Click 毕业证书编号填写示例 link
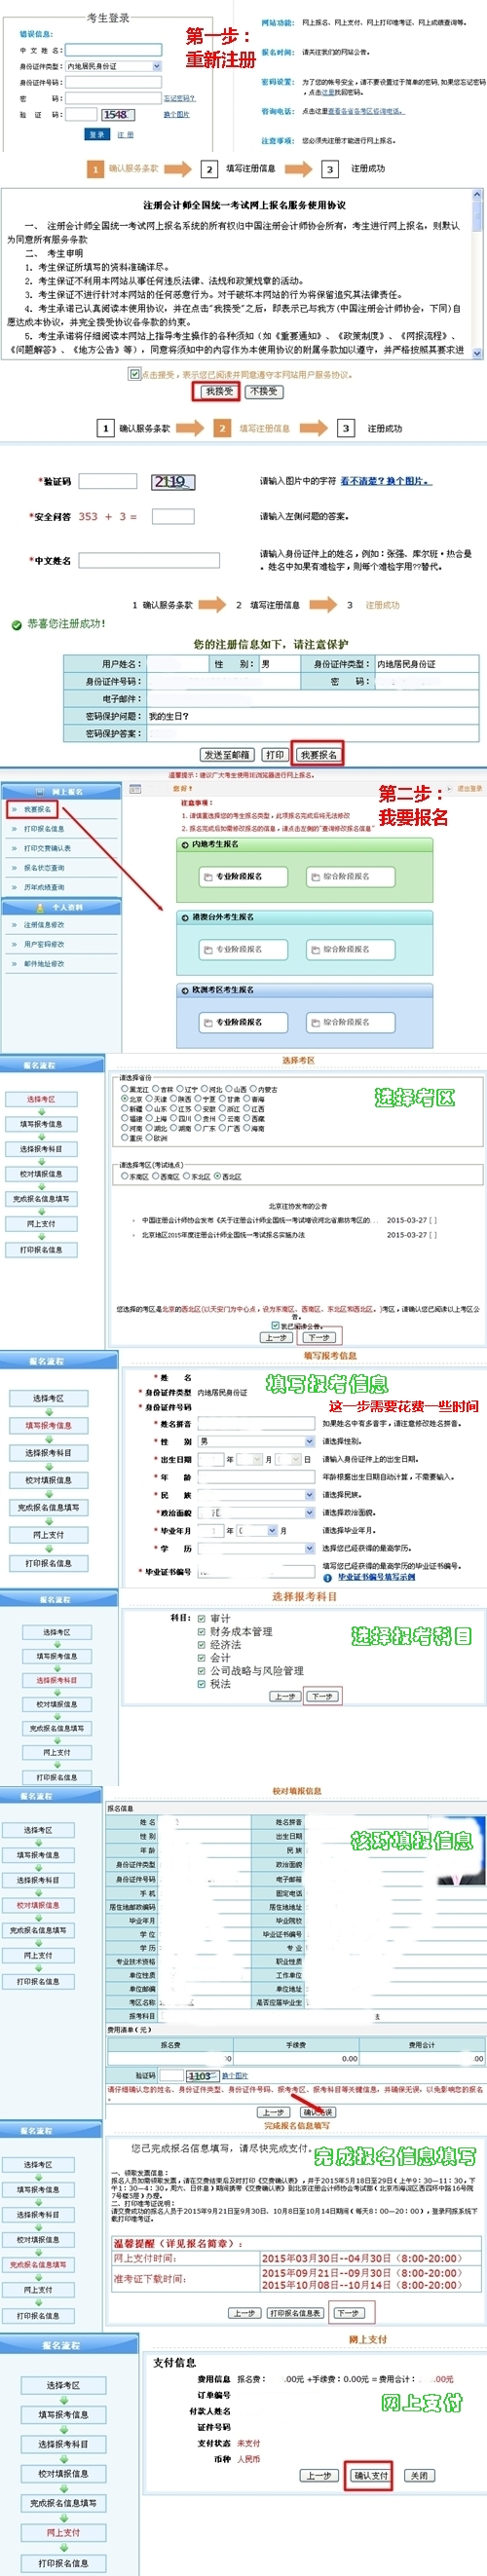 tap(375, 1577)
